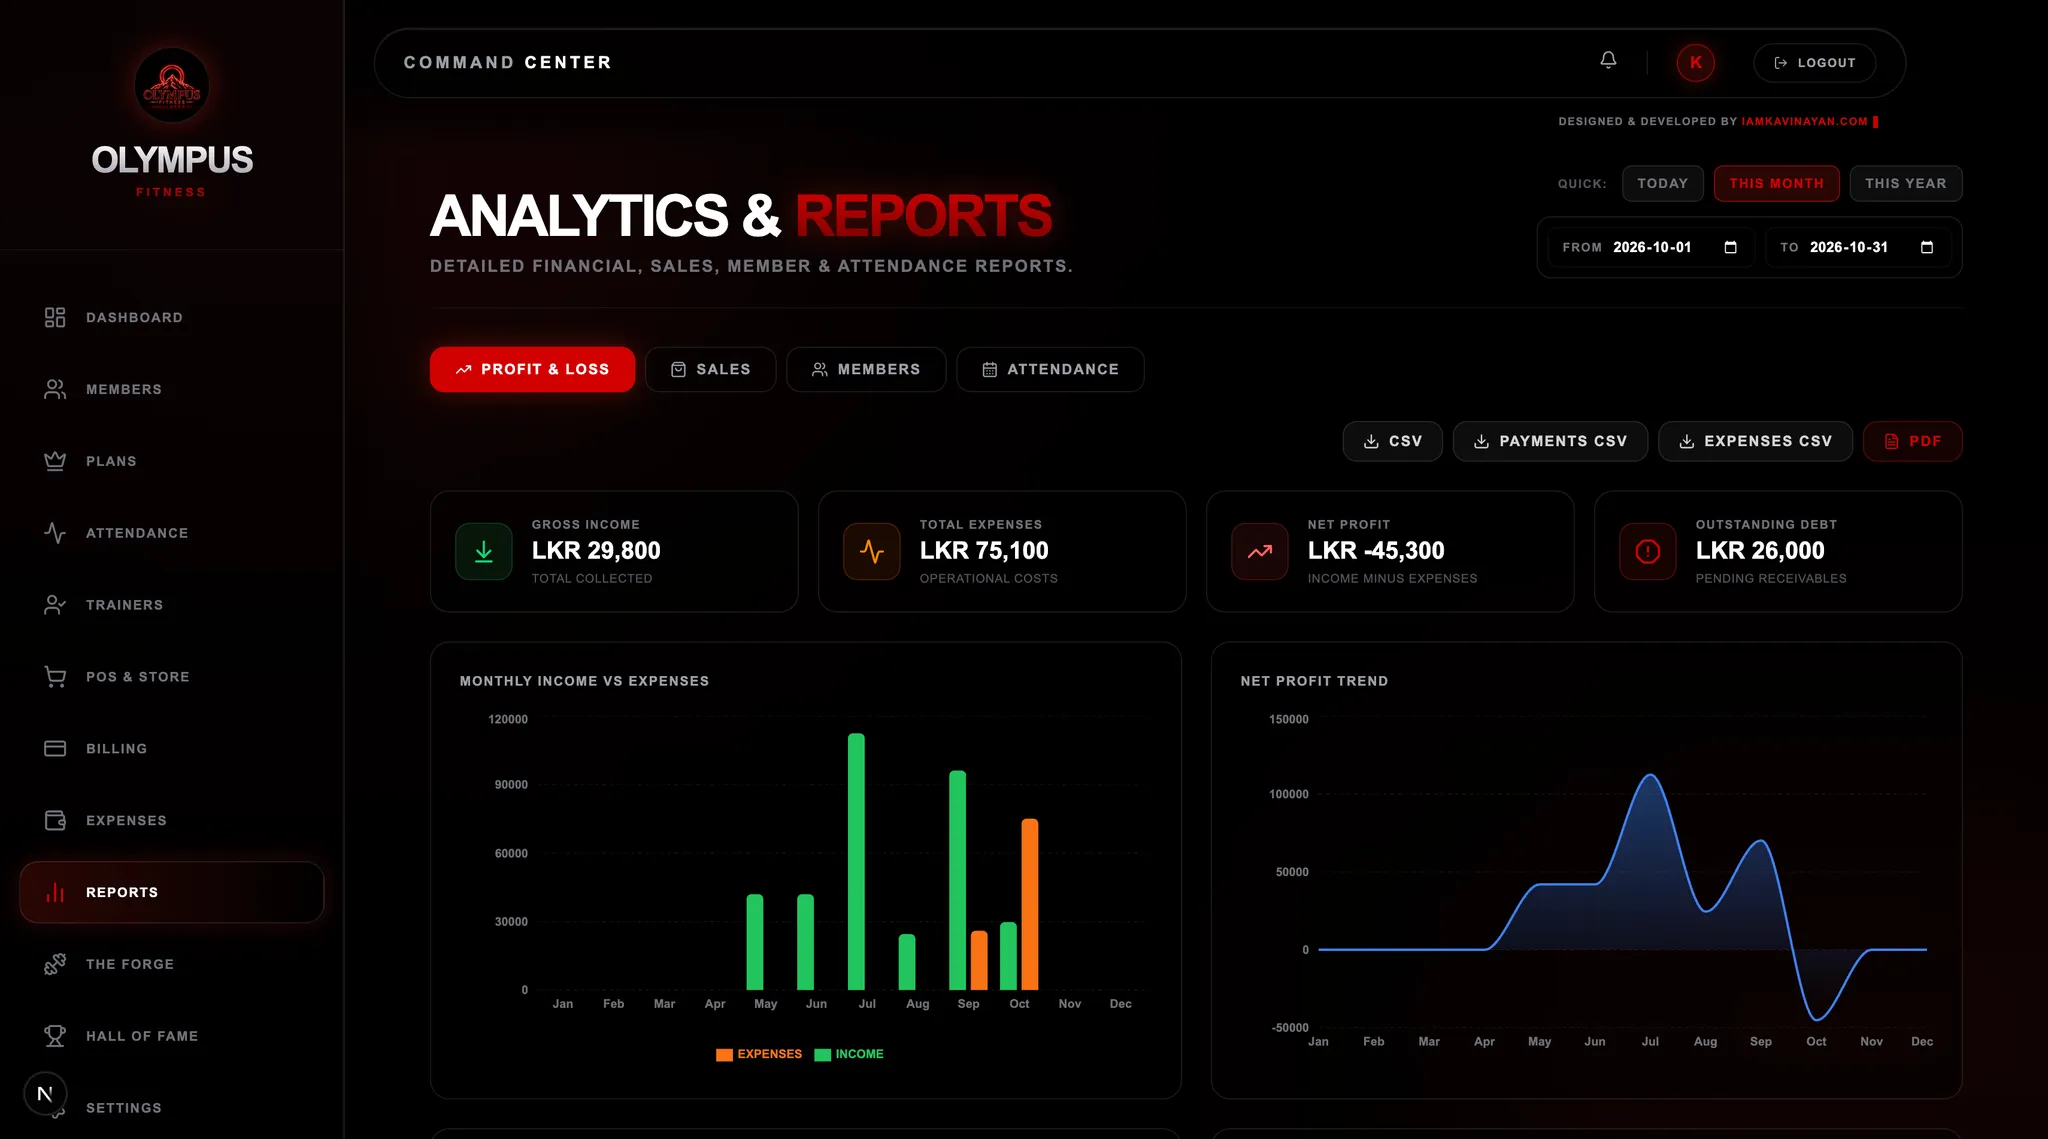
Task: Switch to the Profit & Loss tab
Action: click(532, 369)
